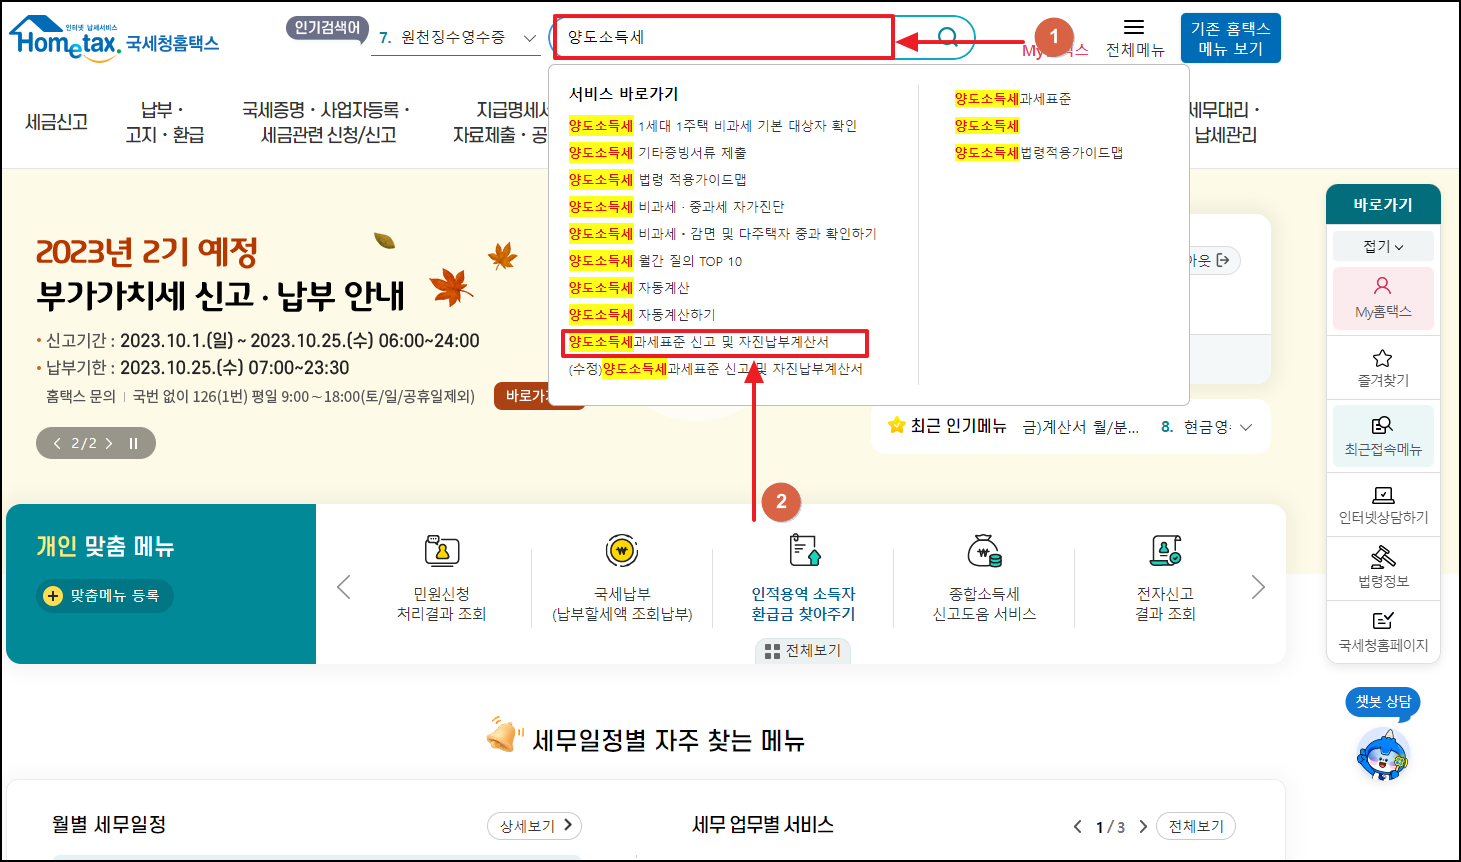Image resolution: width=1461 pixels, height=862 pixels.
Task: Open 민원신청 처리결과 조회 icon
Action: [x=442, y=551]
